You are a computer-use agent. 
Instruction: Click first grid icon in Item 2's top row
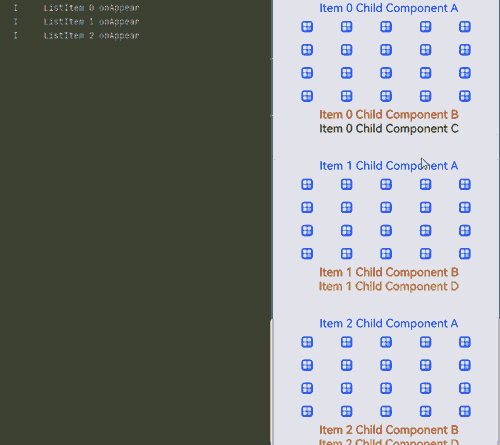[307, 342]
